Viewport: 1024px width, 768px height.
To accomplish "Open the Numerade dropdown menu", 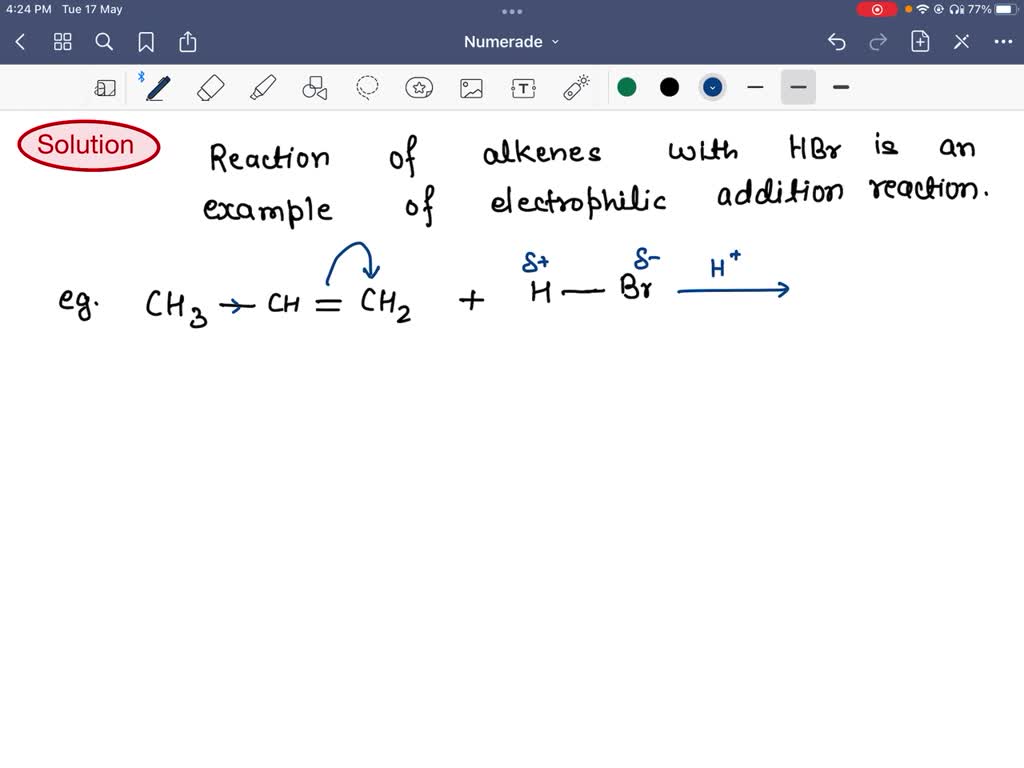I will 511,41.
